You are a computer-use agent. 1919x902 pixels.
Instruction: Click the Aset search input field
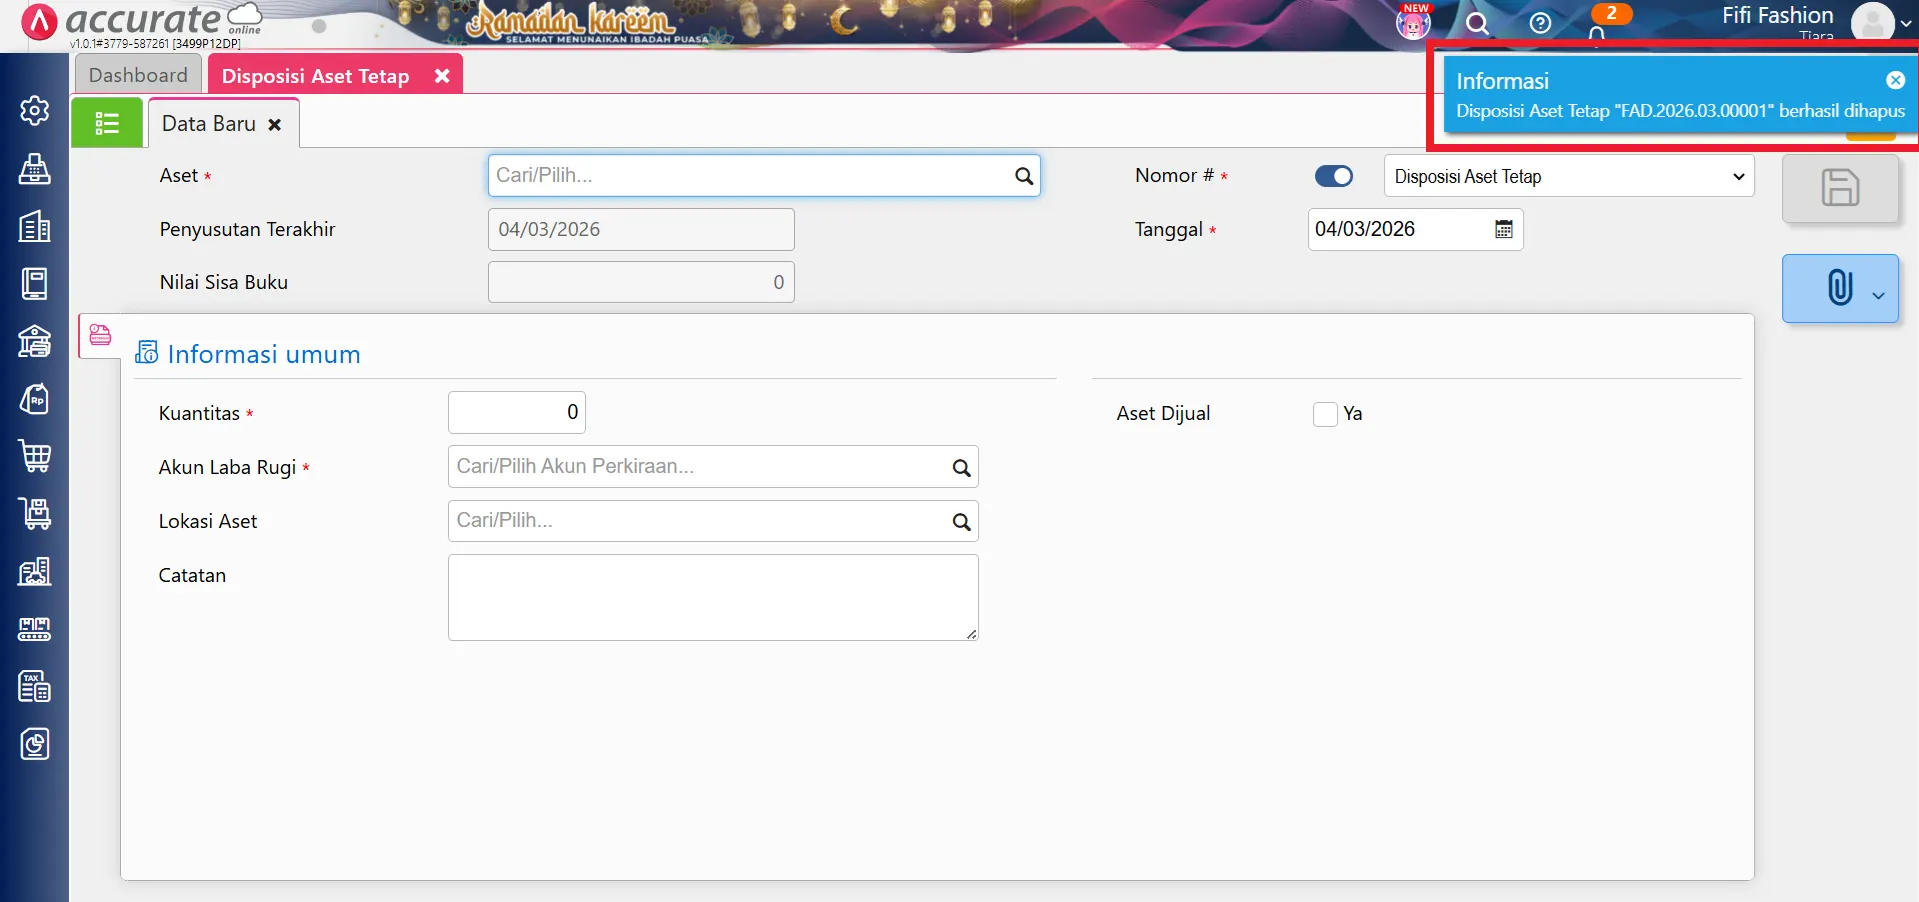[750, 175]
